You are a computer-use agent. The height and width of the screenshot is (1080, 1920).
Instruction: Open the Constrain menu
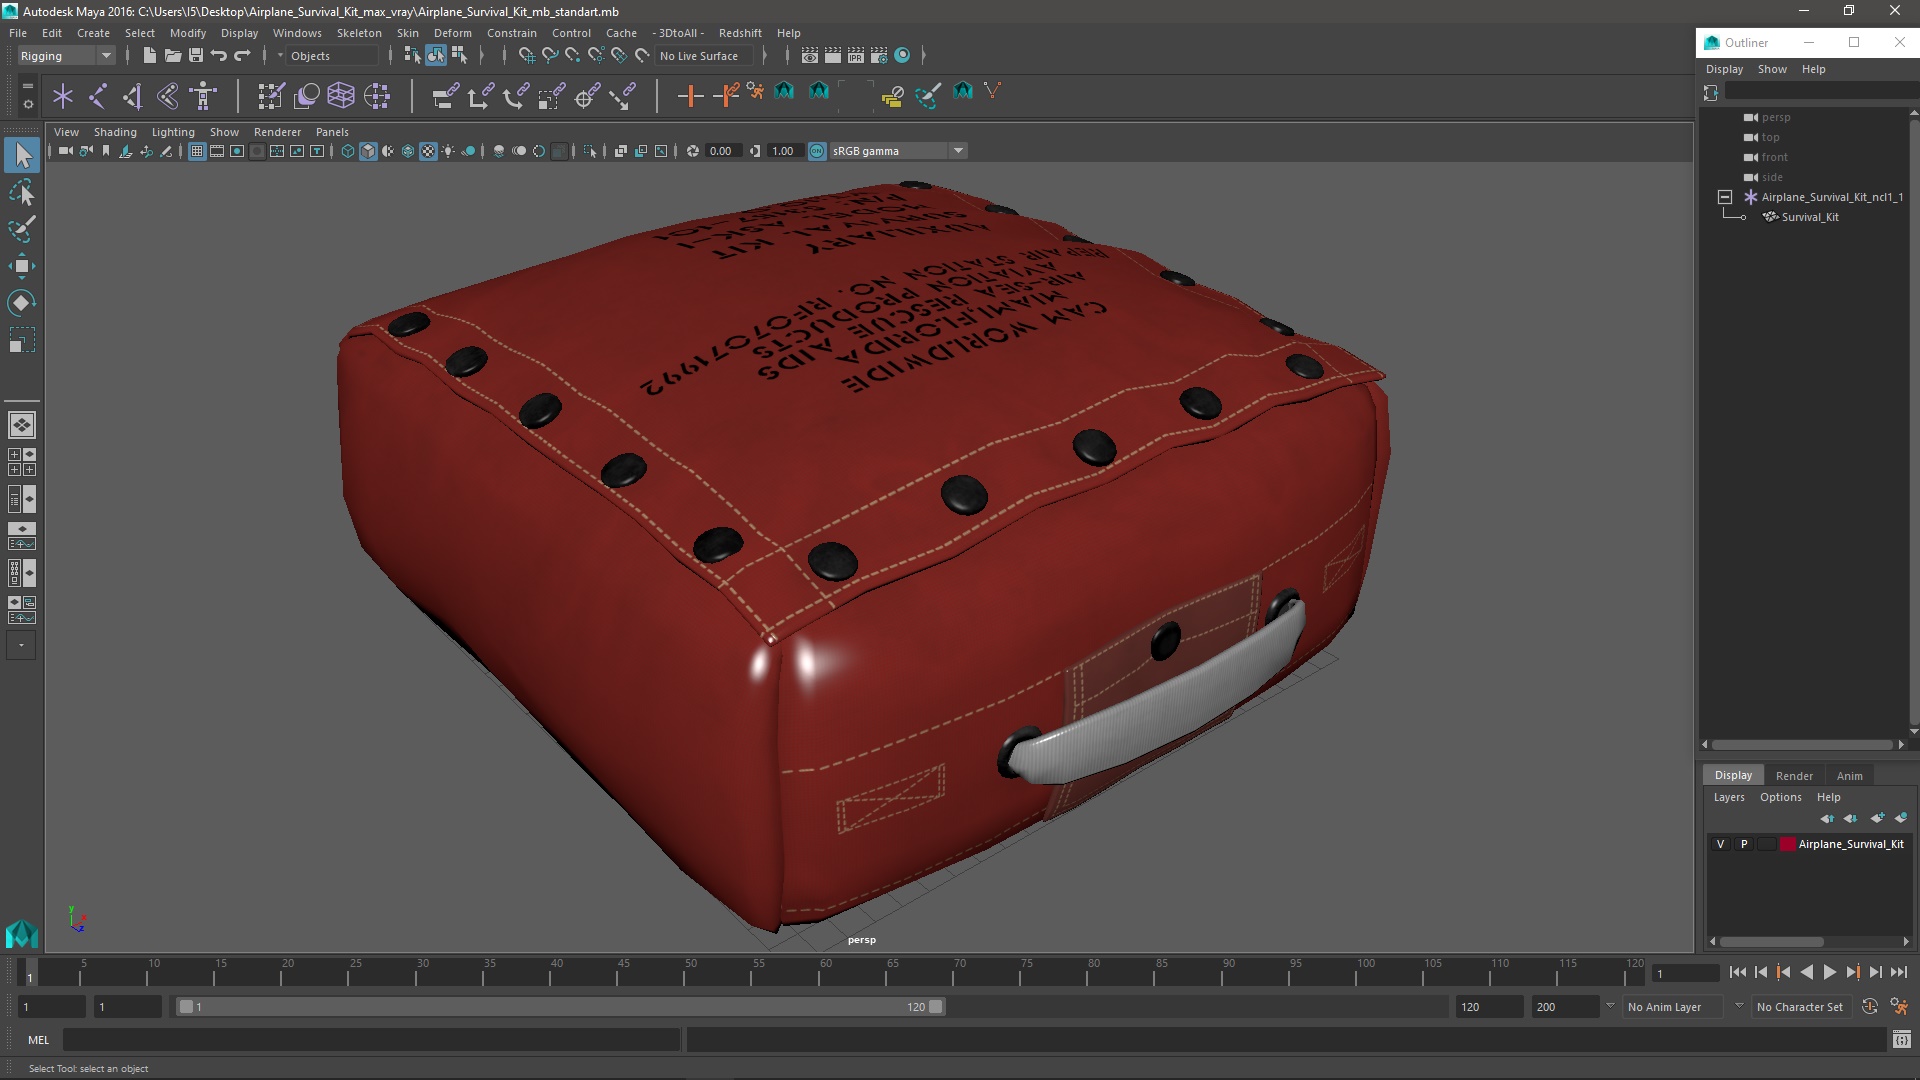coord(511,33)
